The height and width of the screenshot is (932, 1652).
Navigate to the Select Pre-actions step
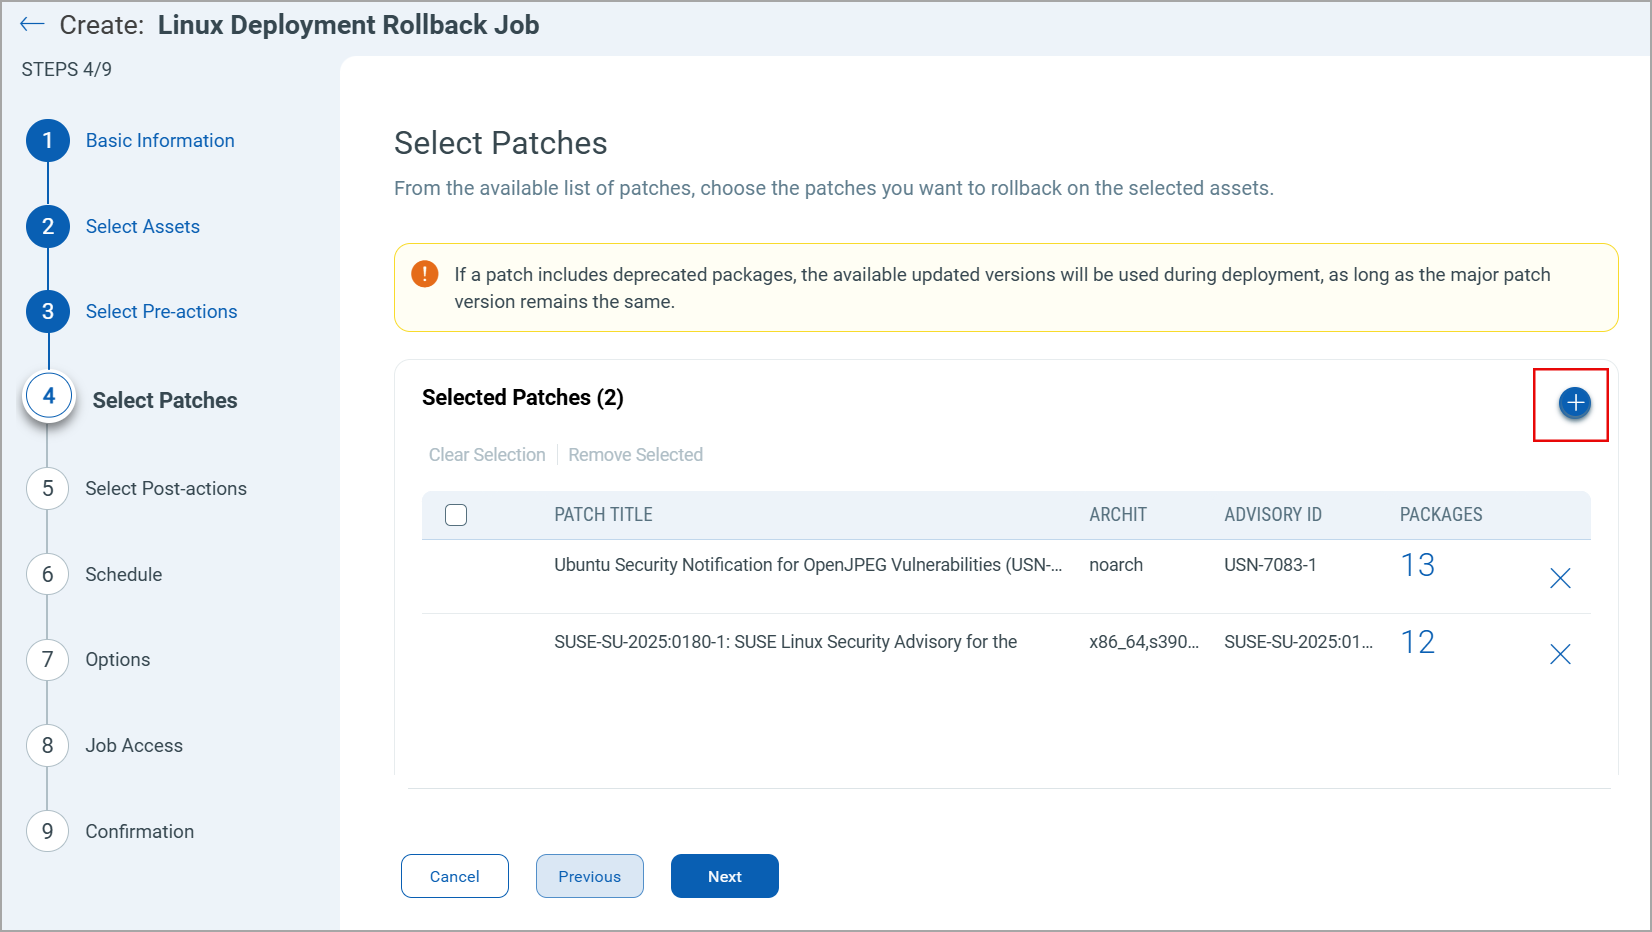(47, 311)
